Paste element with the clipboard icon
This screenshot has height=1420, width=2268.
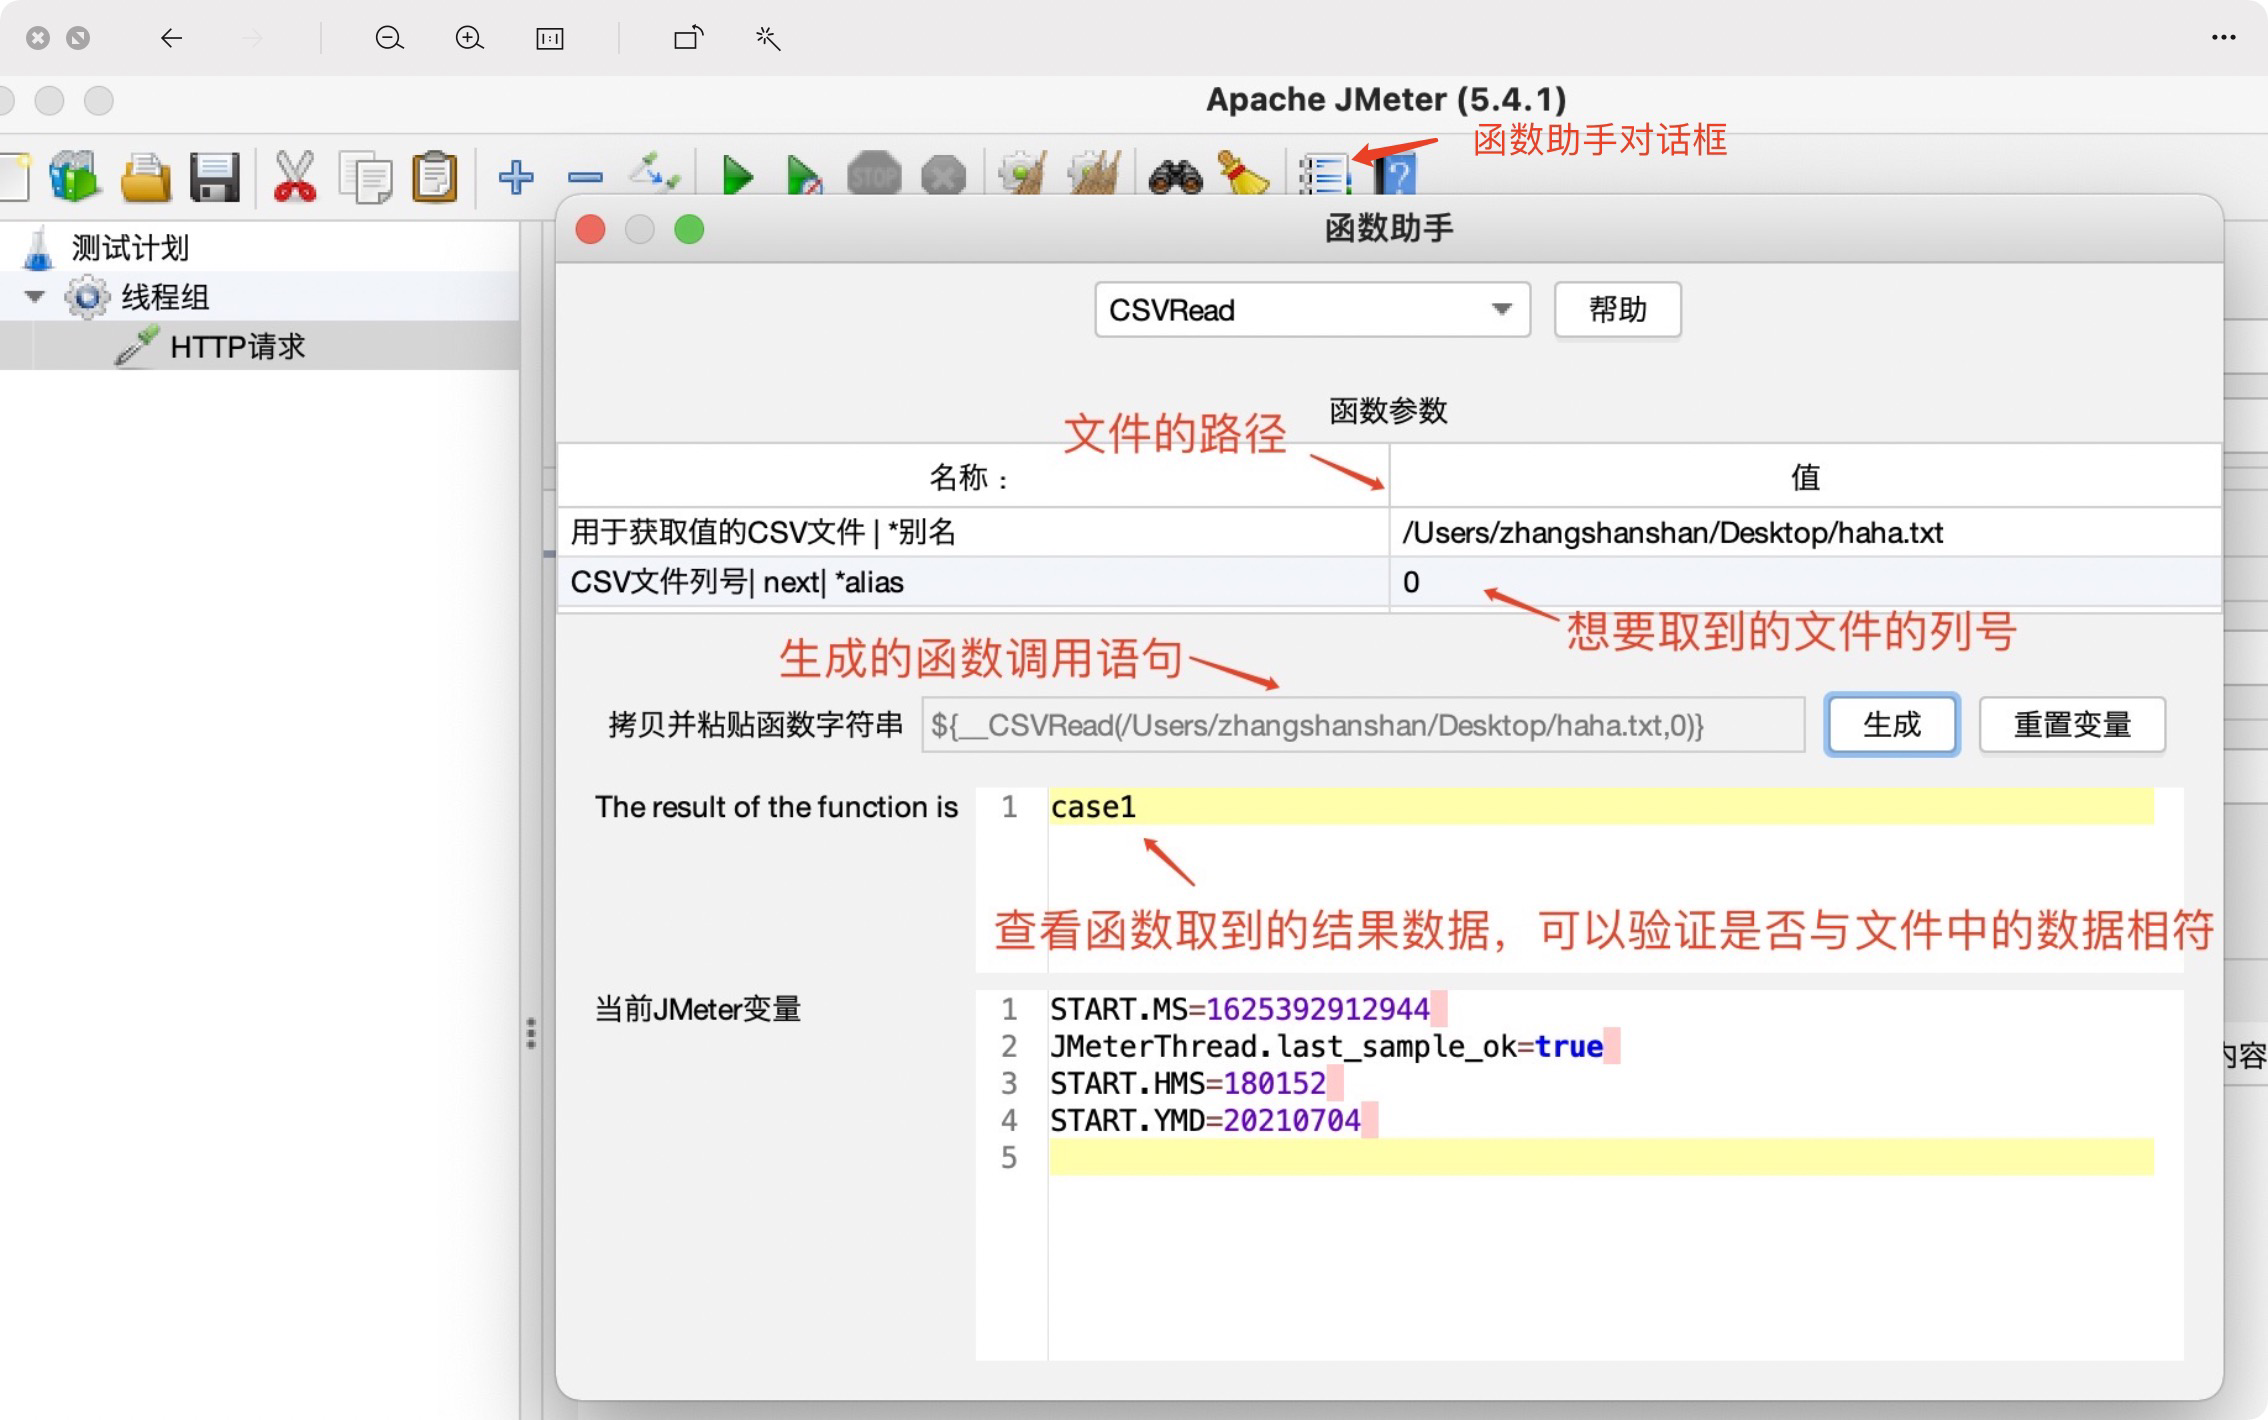click(436, 176)
